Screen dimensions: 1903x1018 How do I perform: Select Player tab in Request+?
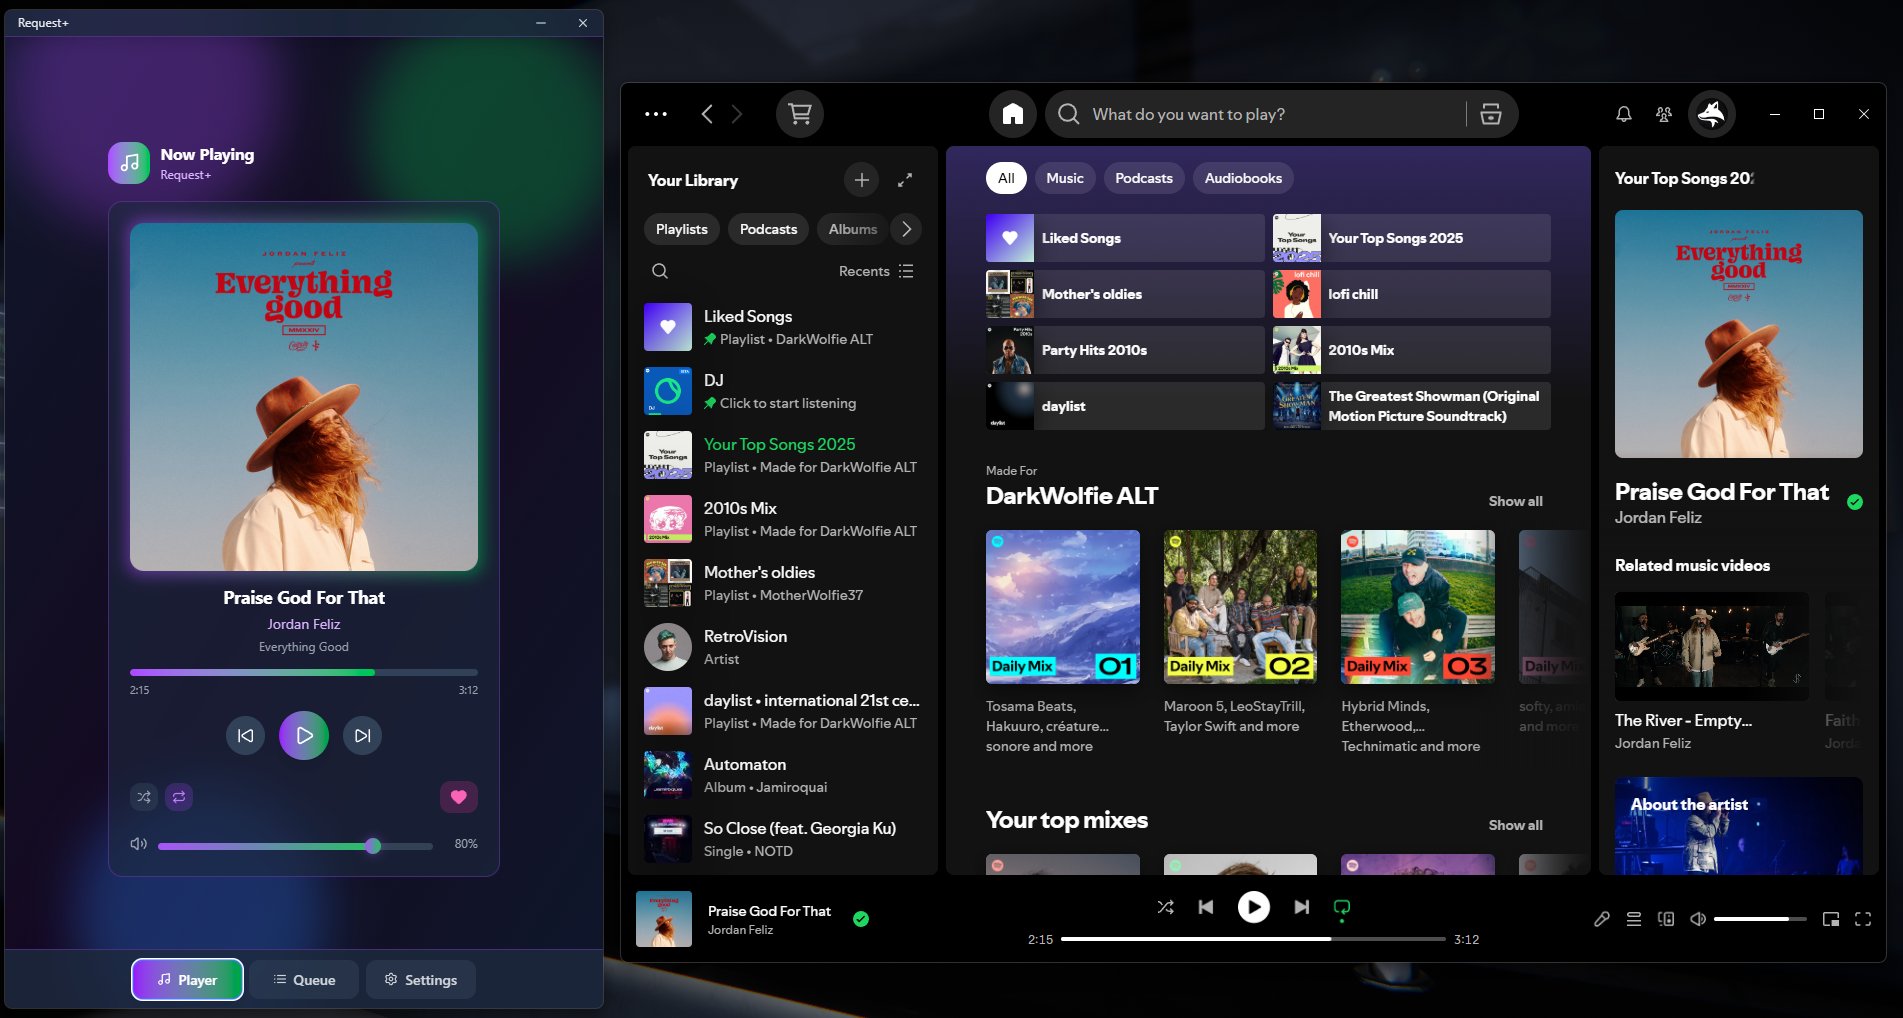click(x=187, y=980)
